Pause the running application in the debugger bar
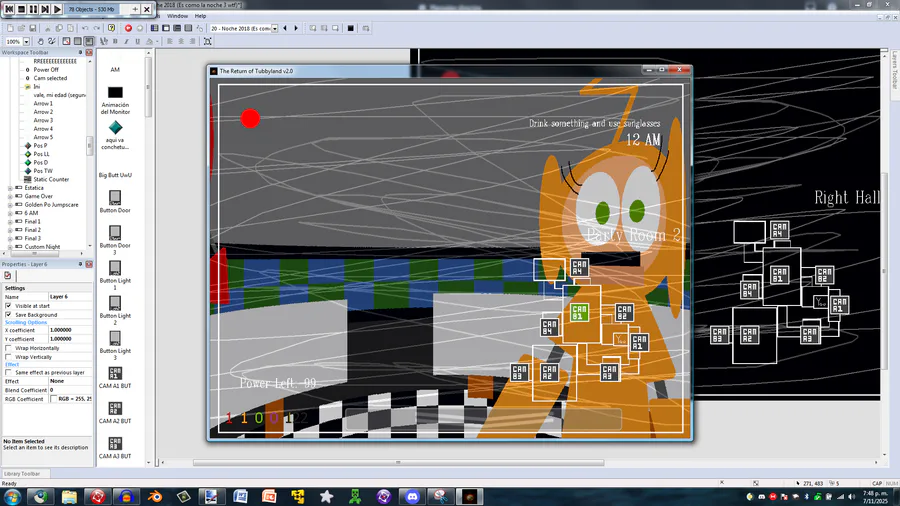Viewport: 900px width, 506px height. (33, 9)
